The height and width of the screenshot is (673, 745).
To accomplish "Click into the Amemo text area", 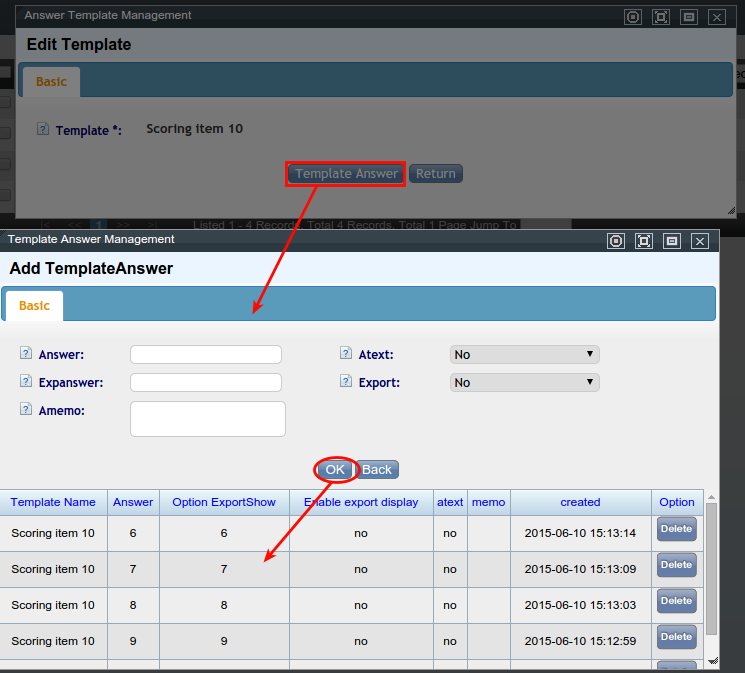I will coord(208,419).
